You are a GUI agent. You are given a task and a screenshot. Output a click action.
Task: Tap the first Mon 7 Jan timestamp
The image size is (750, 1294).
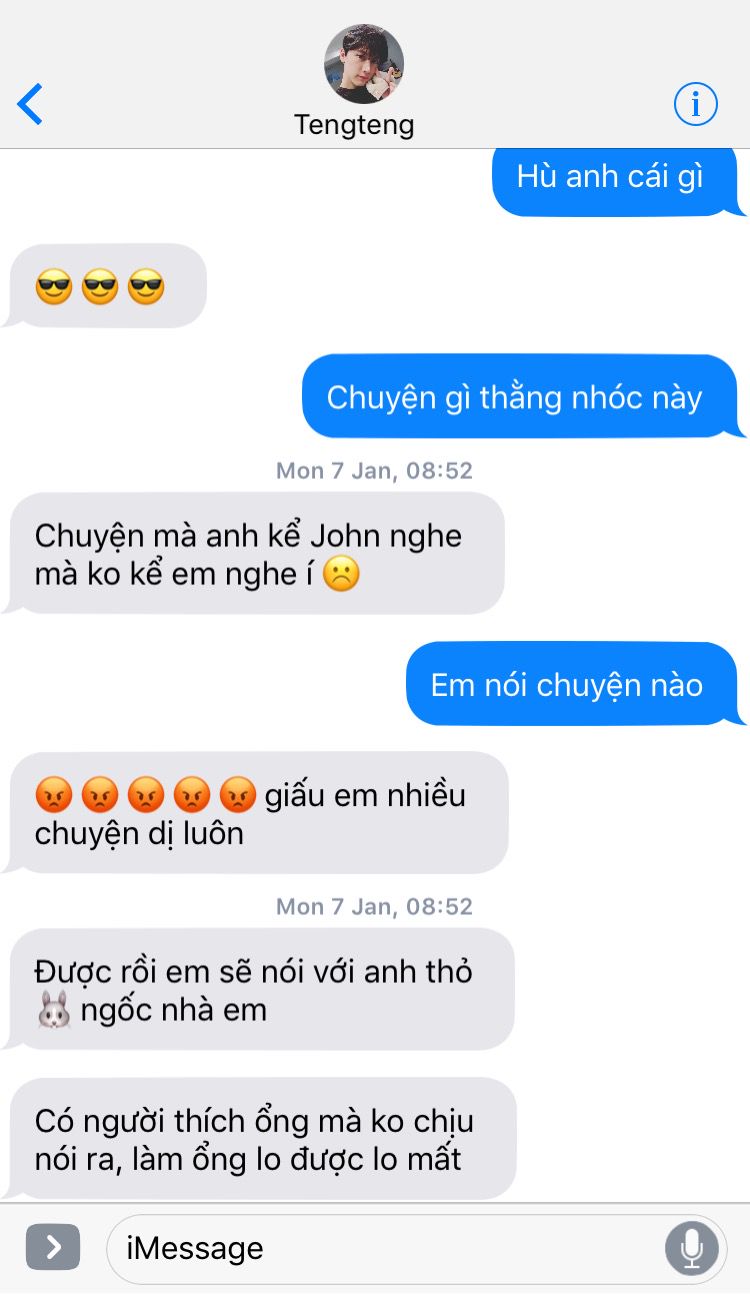point(374,470)
